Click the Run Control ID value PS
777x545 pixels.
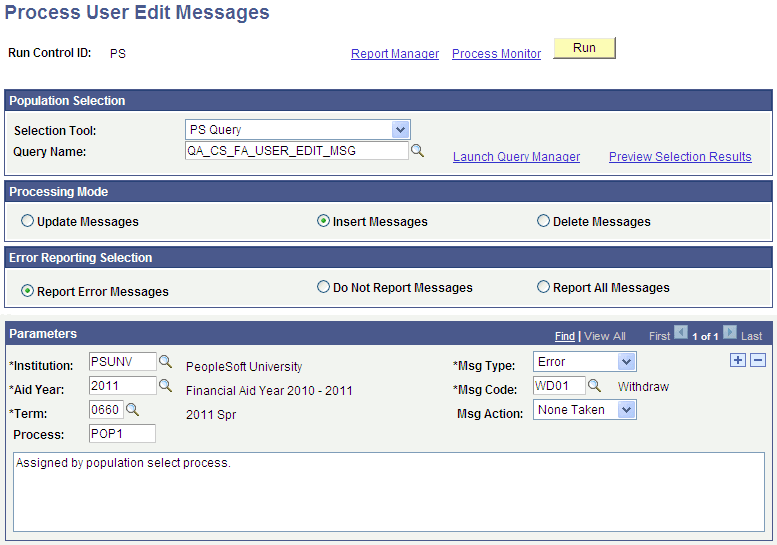(x=118, y=54)
